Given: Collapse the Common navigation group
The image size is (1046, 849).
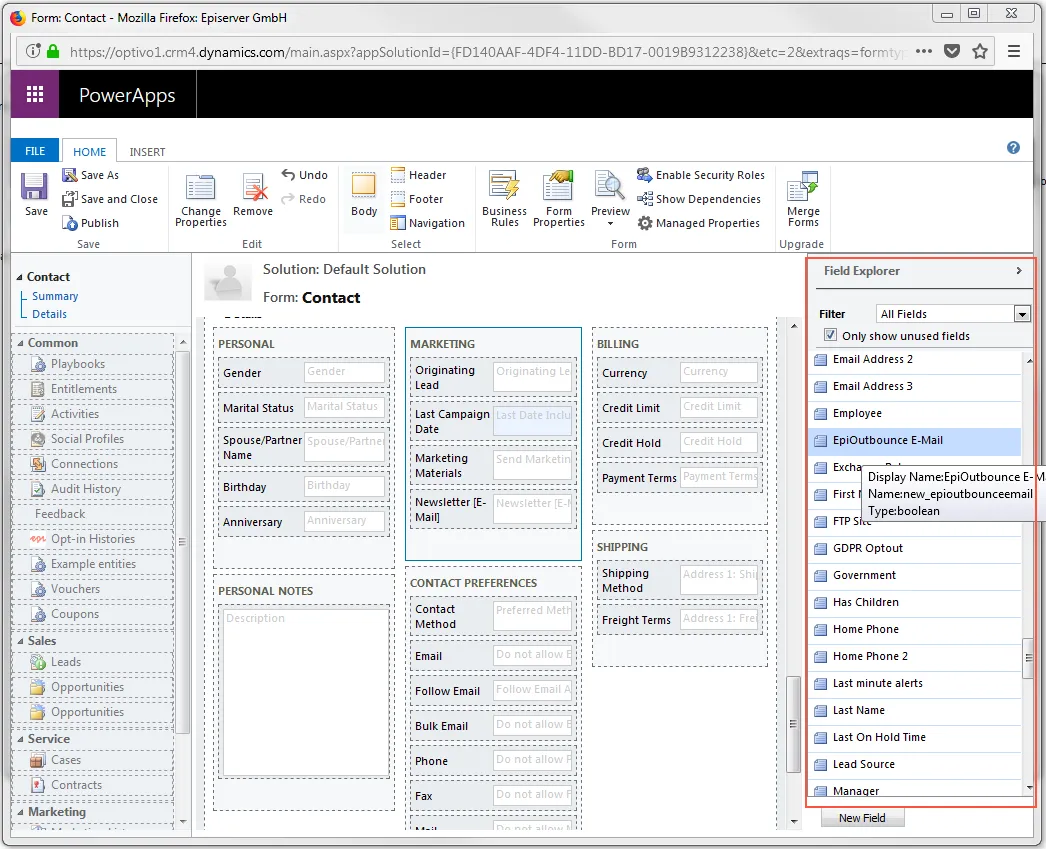Looking at the screenshot, I should click(x=20, y=343).
